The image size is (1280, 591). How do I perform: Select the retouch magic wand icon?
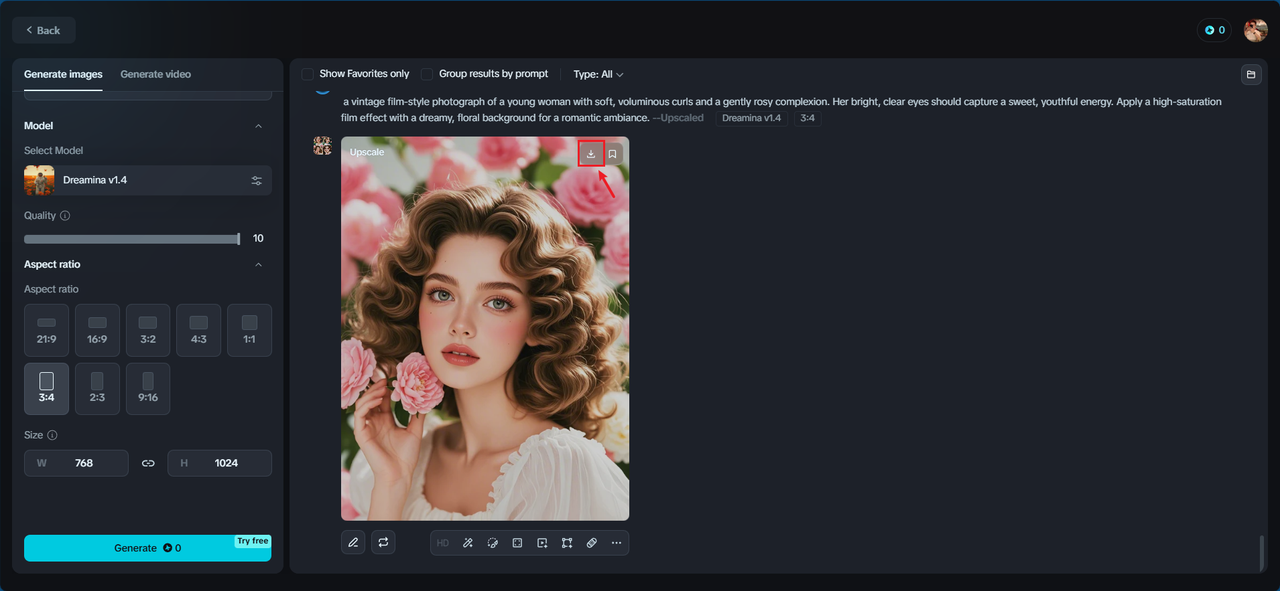(x=468, y=543)
